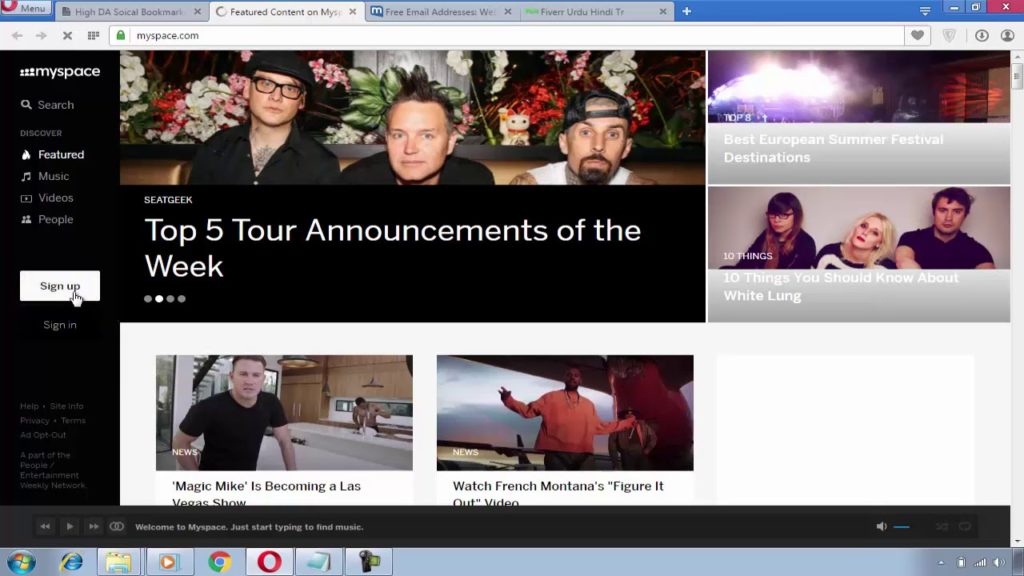Open the user account icon in toolbar
The width and height of the screenshot is (1024, 576).
pos(1007,35)
